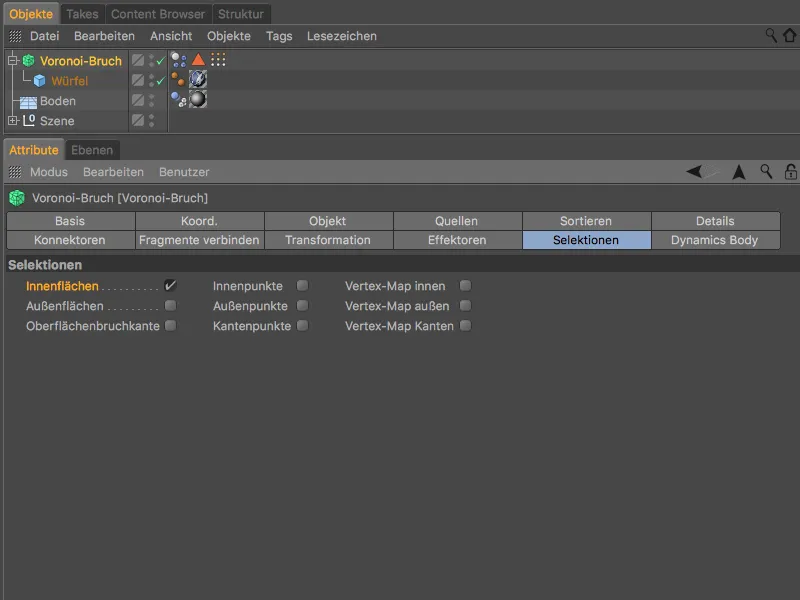The height and width of the screenshot is (600, 800).
Task: Click the layer square icon for Boden
Action: pyautogui.click(x=138, y=100)
